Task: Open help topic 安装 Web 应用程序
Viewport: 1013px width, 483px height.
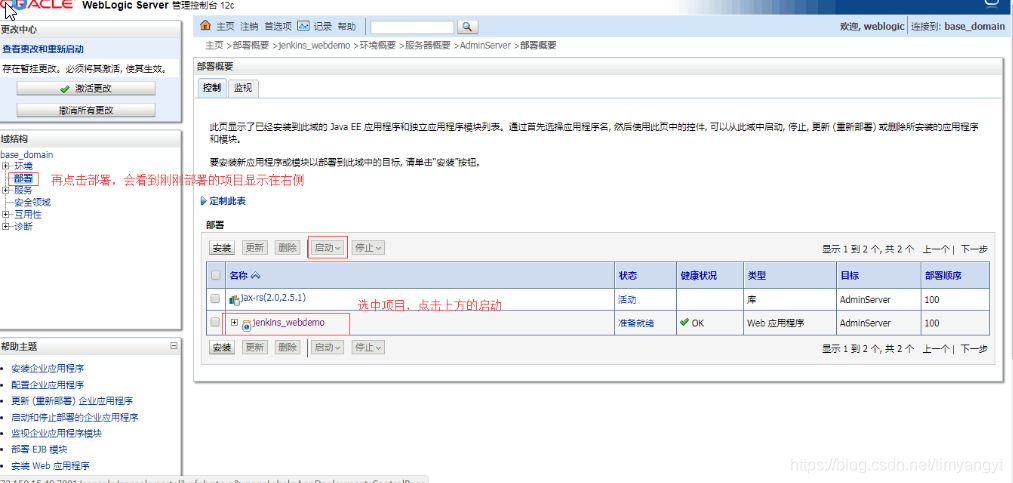Action: click(x=50, y=466)
